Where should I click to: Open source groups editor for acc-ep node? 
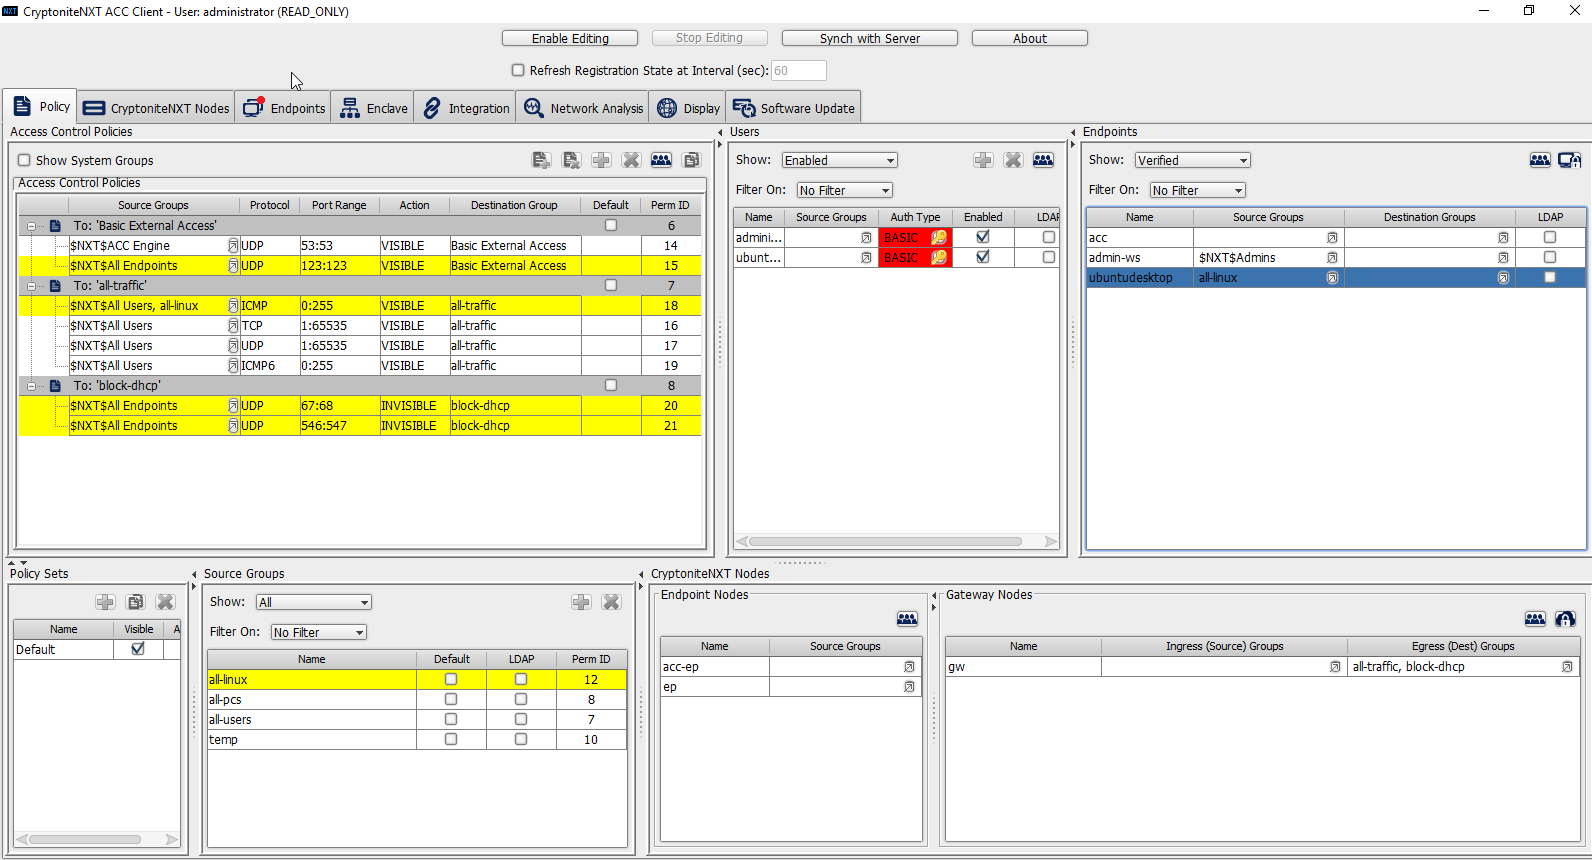909,667
